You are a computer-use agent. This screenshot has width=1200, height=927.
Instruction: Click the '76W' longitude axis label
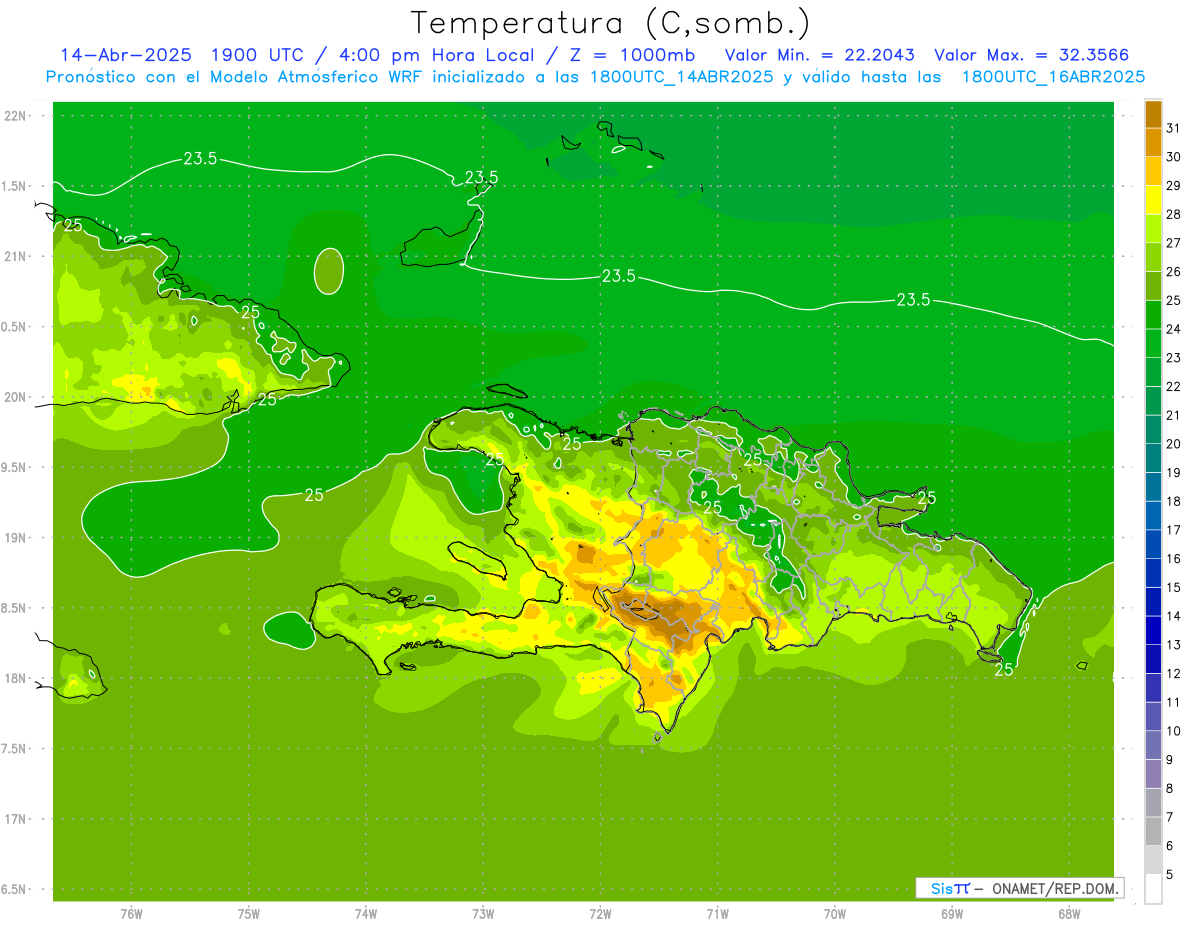tap(131, 913)
